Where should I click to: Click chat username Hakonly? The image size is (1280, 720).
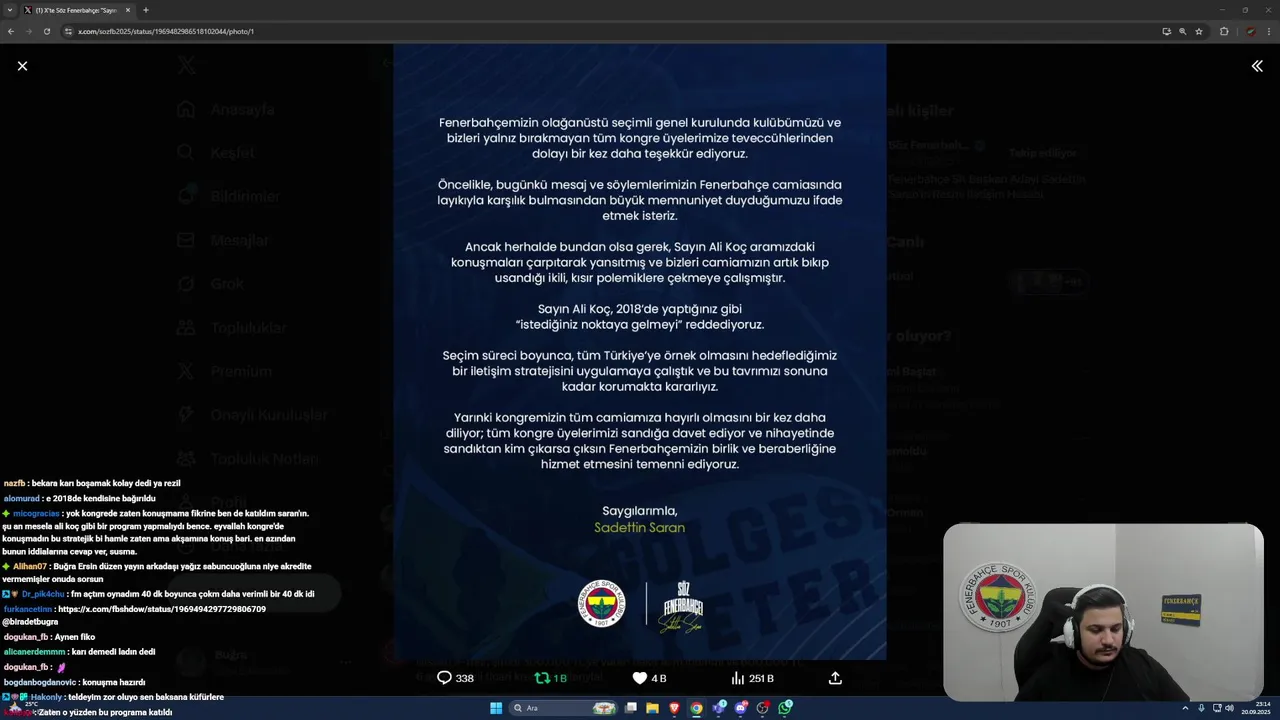click(46, 697)
